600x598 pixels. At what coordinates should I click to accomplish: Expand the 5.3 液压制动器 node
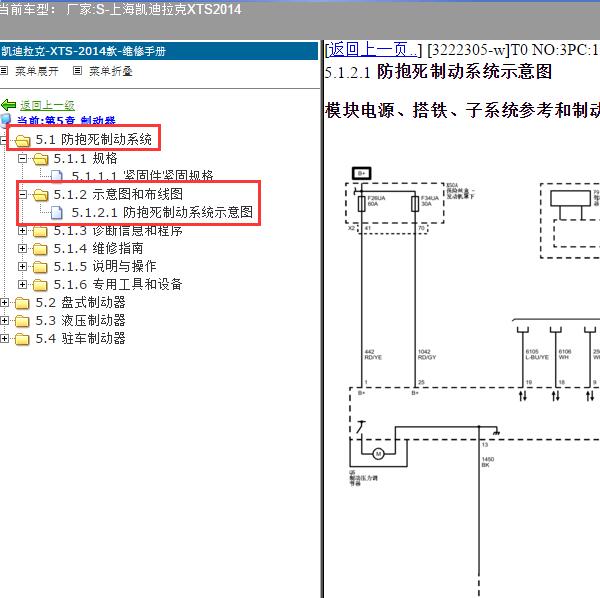click(x=4, y=320)
